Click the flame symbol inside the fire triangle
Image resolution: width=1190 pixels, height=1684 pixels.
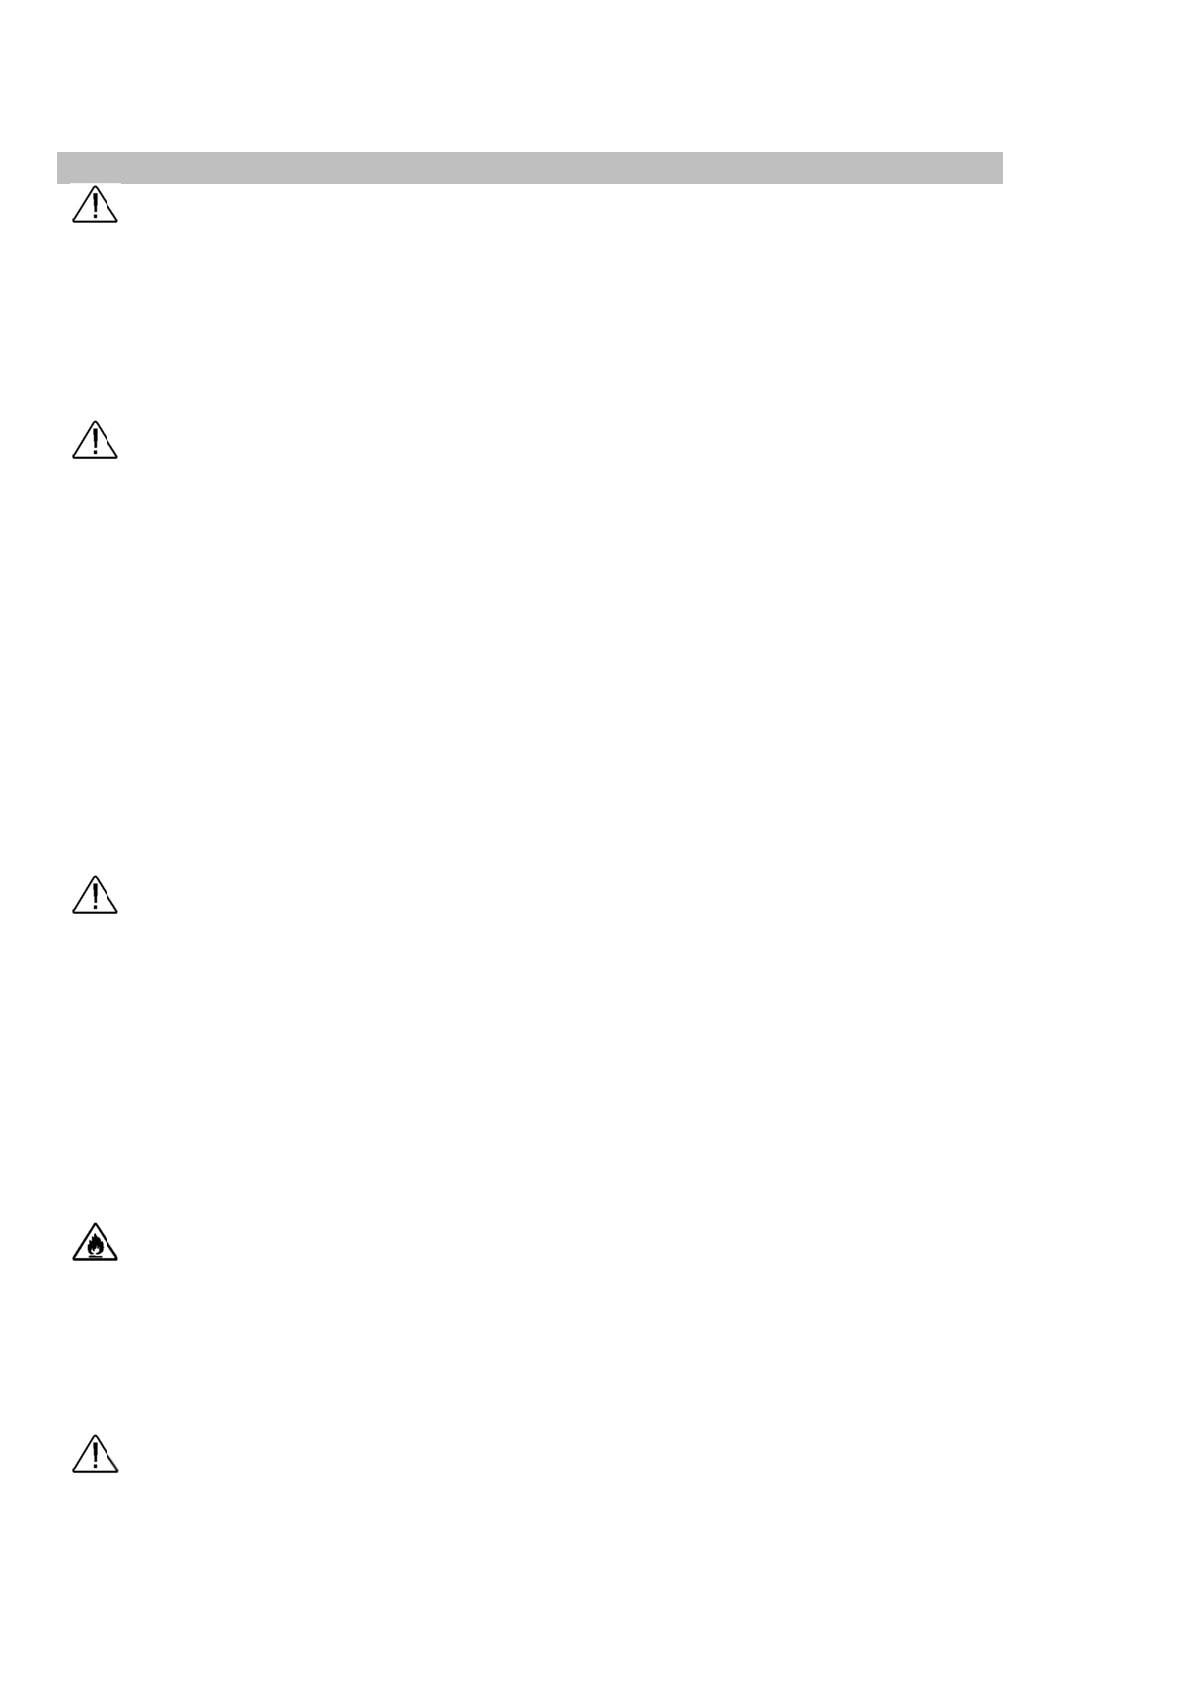95,1246
